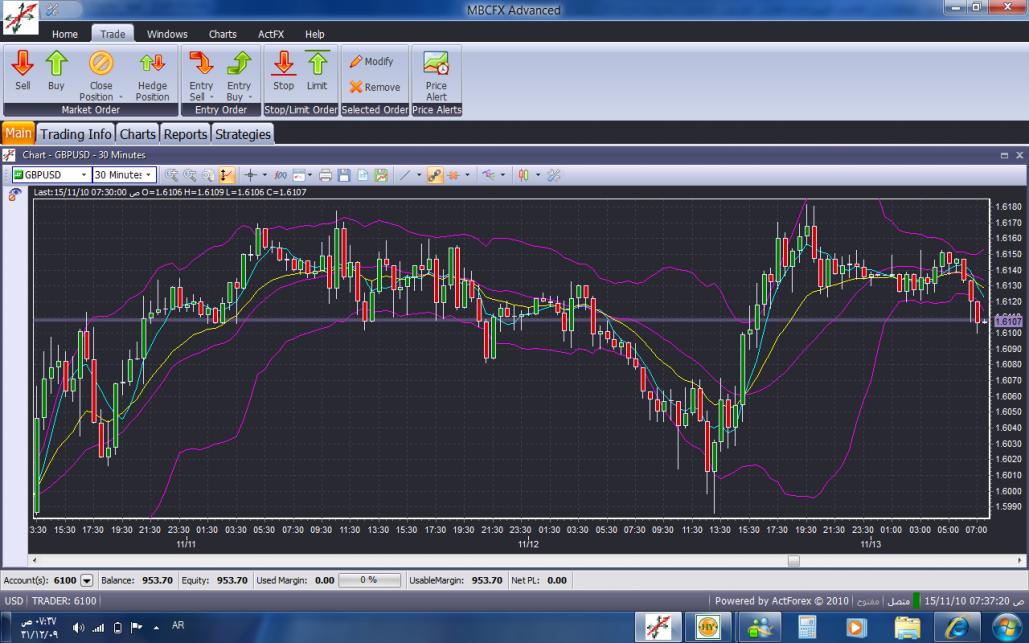Click the zoom-out magnifier on chart toolbar
1029x643 pixels.
pos(190,175)
